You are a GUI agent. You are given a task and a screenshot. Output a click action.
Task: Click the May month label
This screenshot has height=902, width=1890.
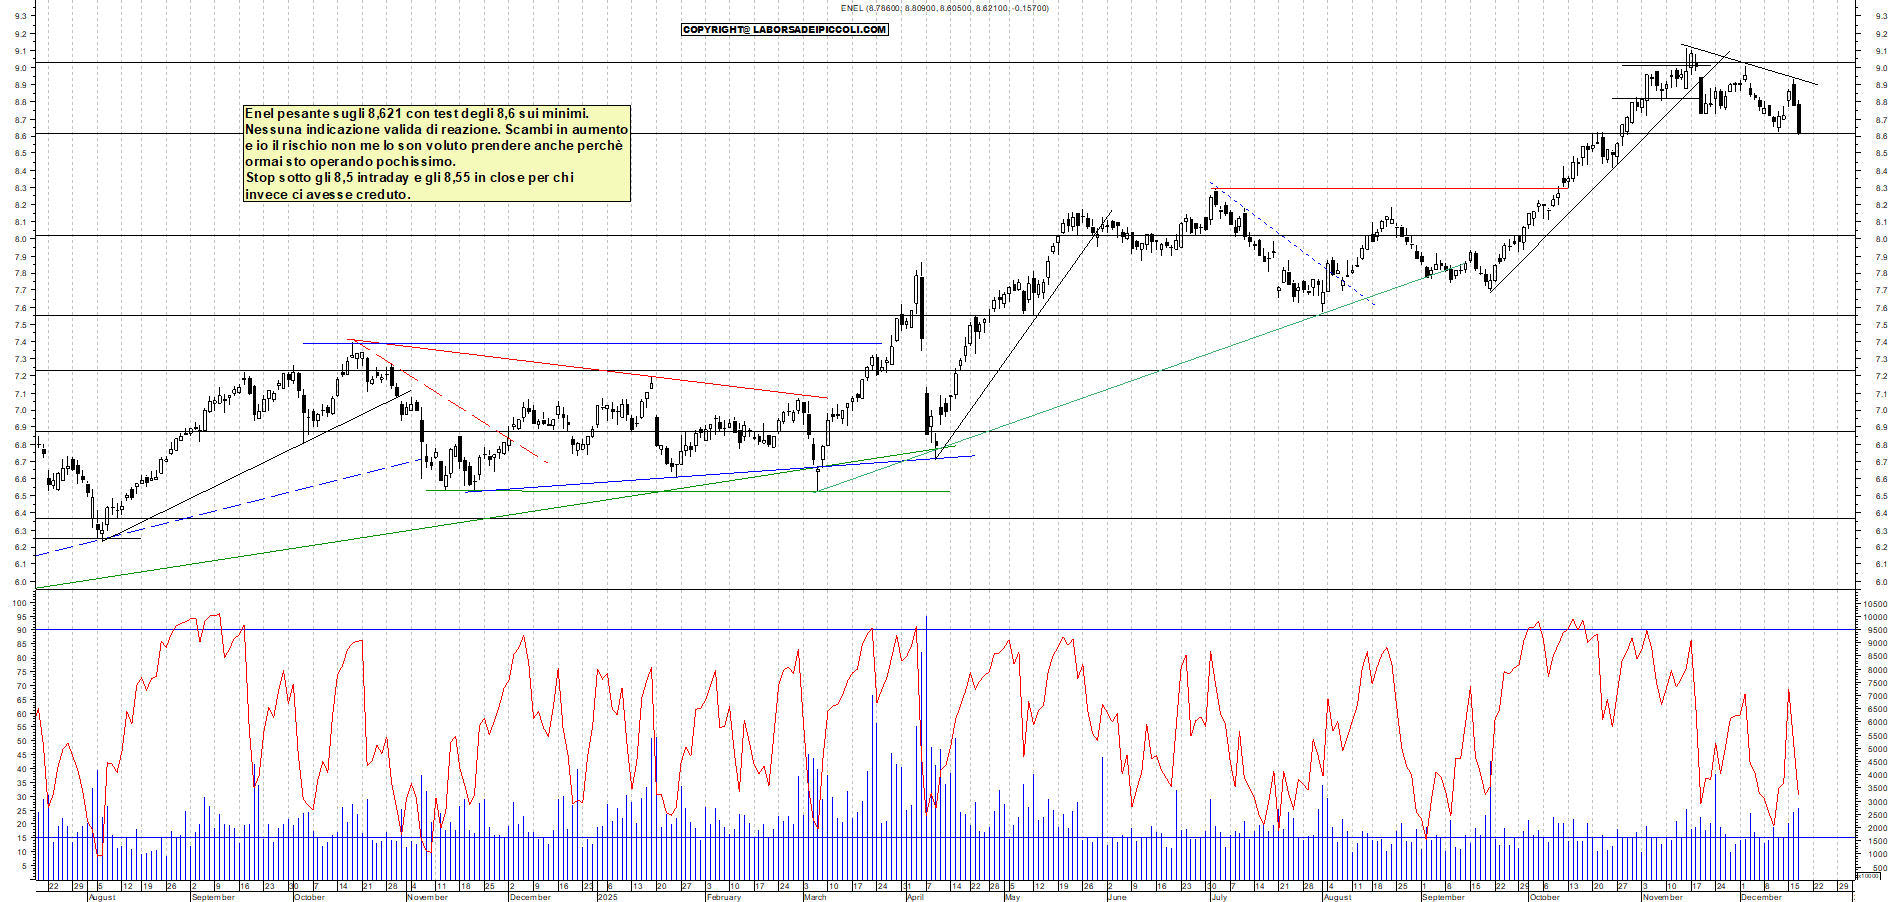click(x=1012, y=897)
